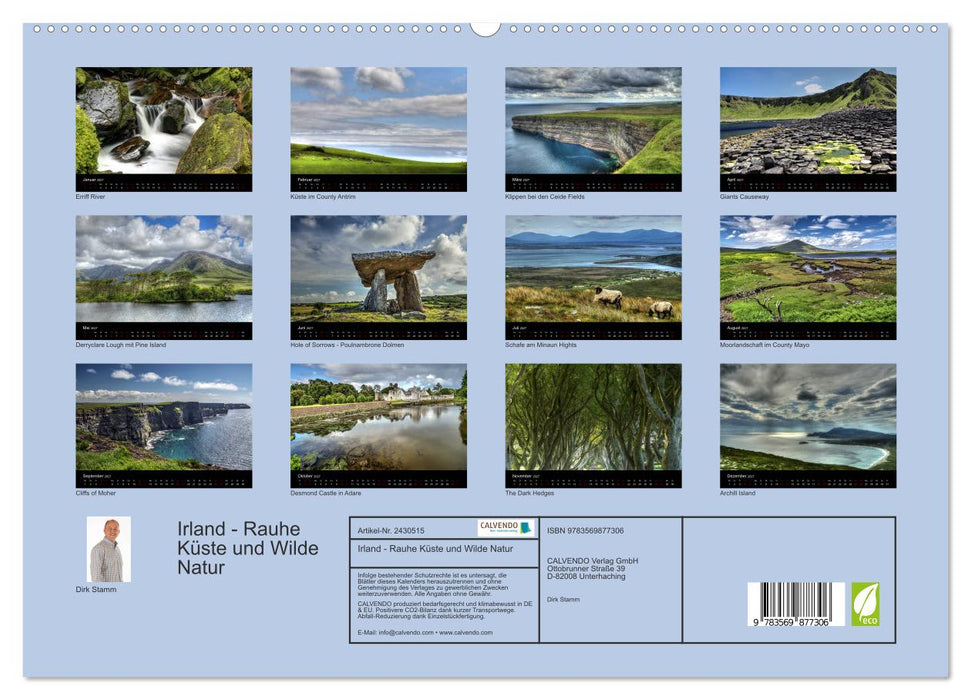971x700 pixels.
Task: Click 'Ottobrunner Straße 39' address line
Action: (586, 568)
